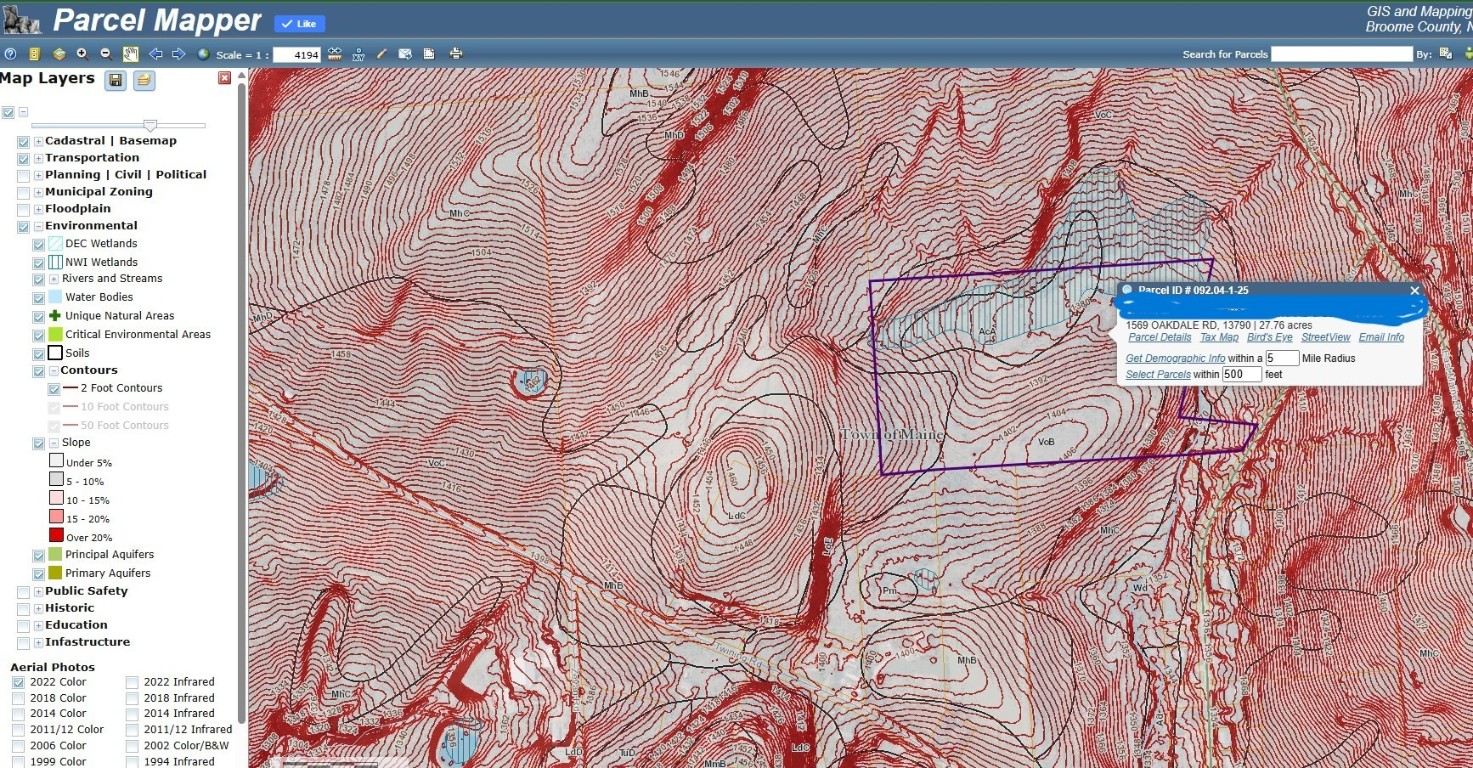Open the measure ruler tool
The width and height of the screenshot is (1473, 768).
coord(335,54)
